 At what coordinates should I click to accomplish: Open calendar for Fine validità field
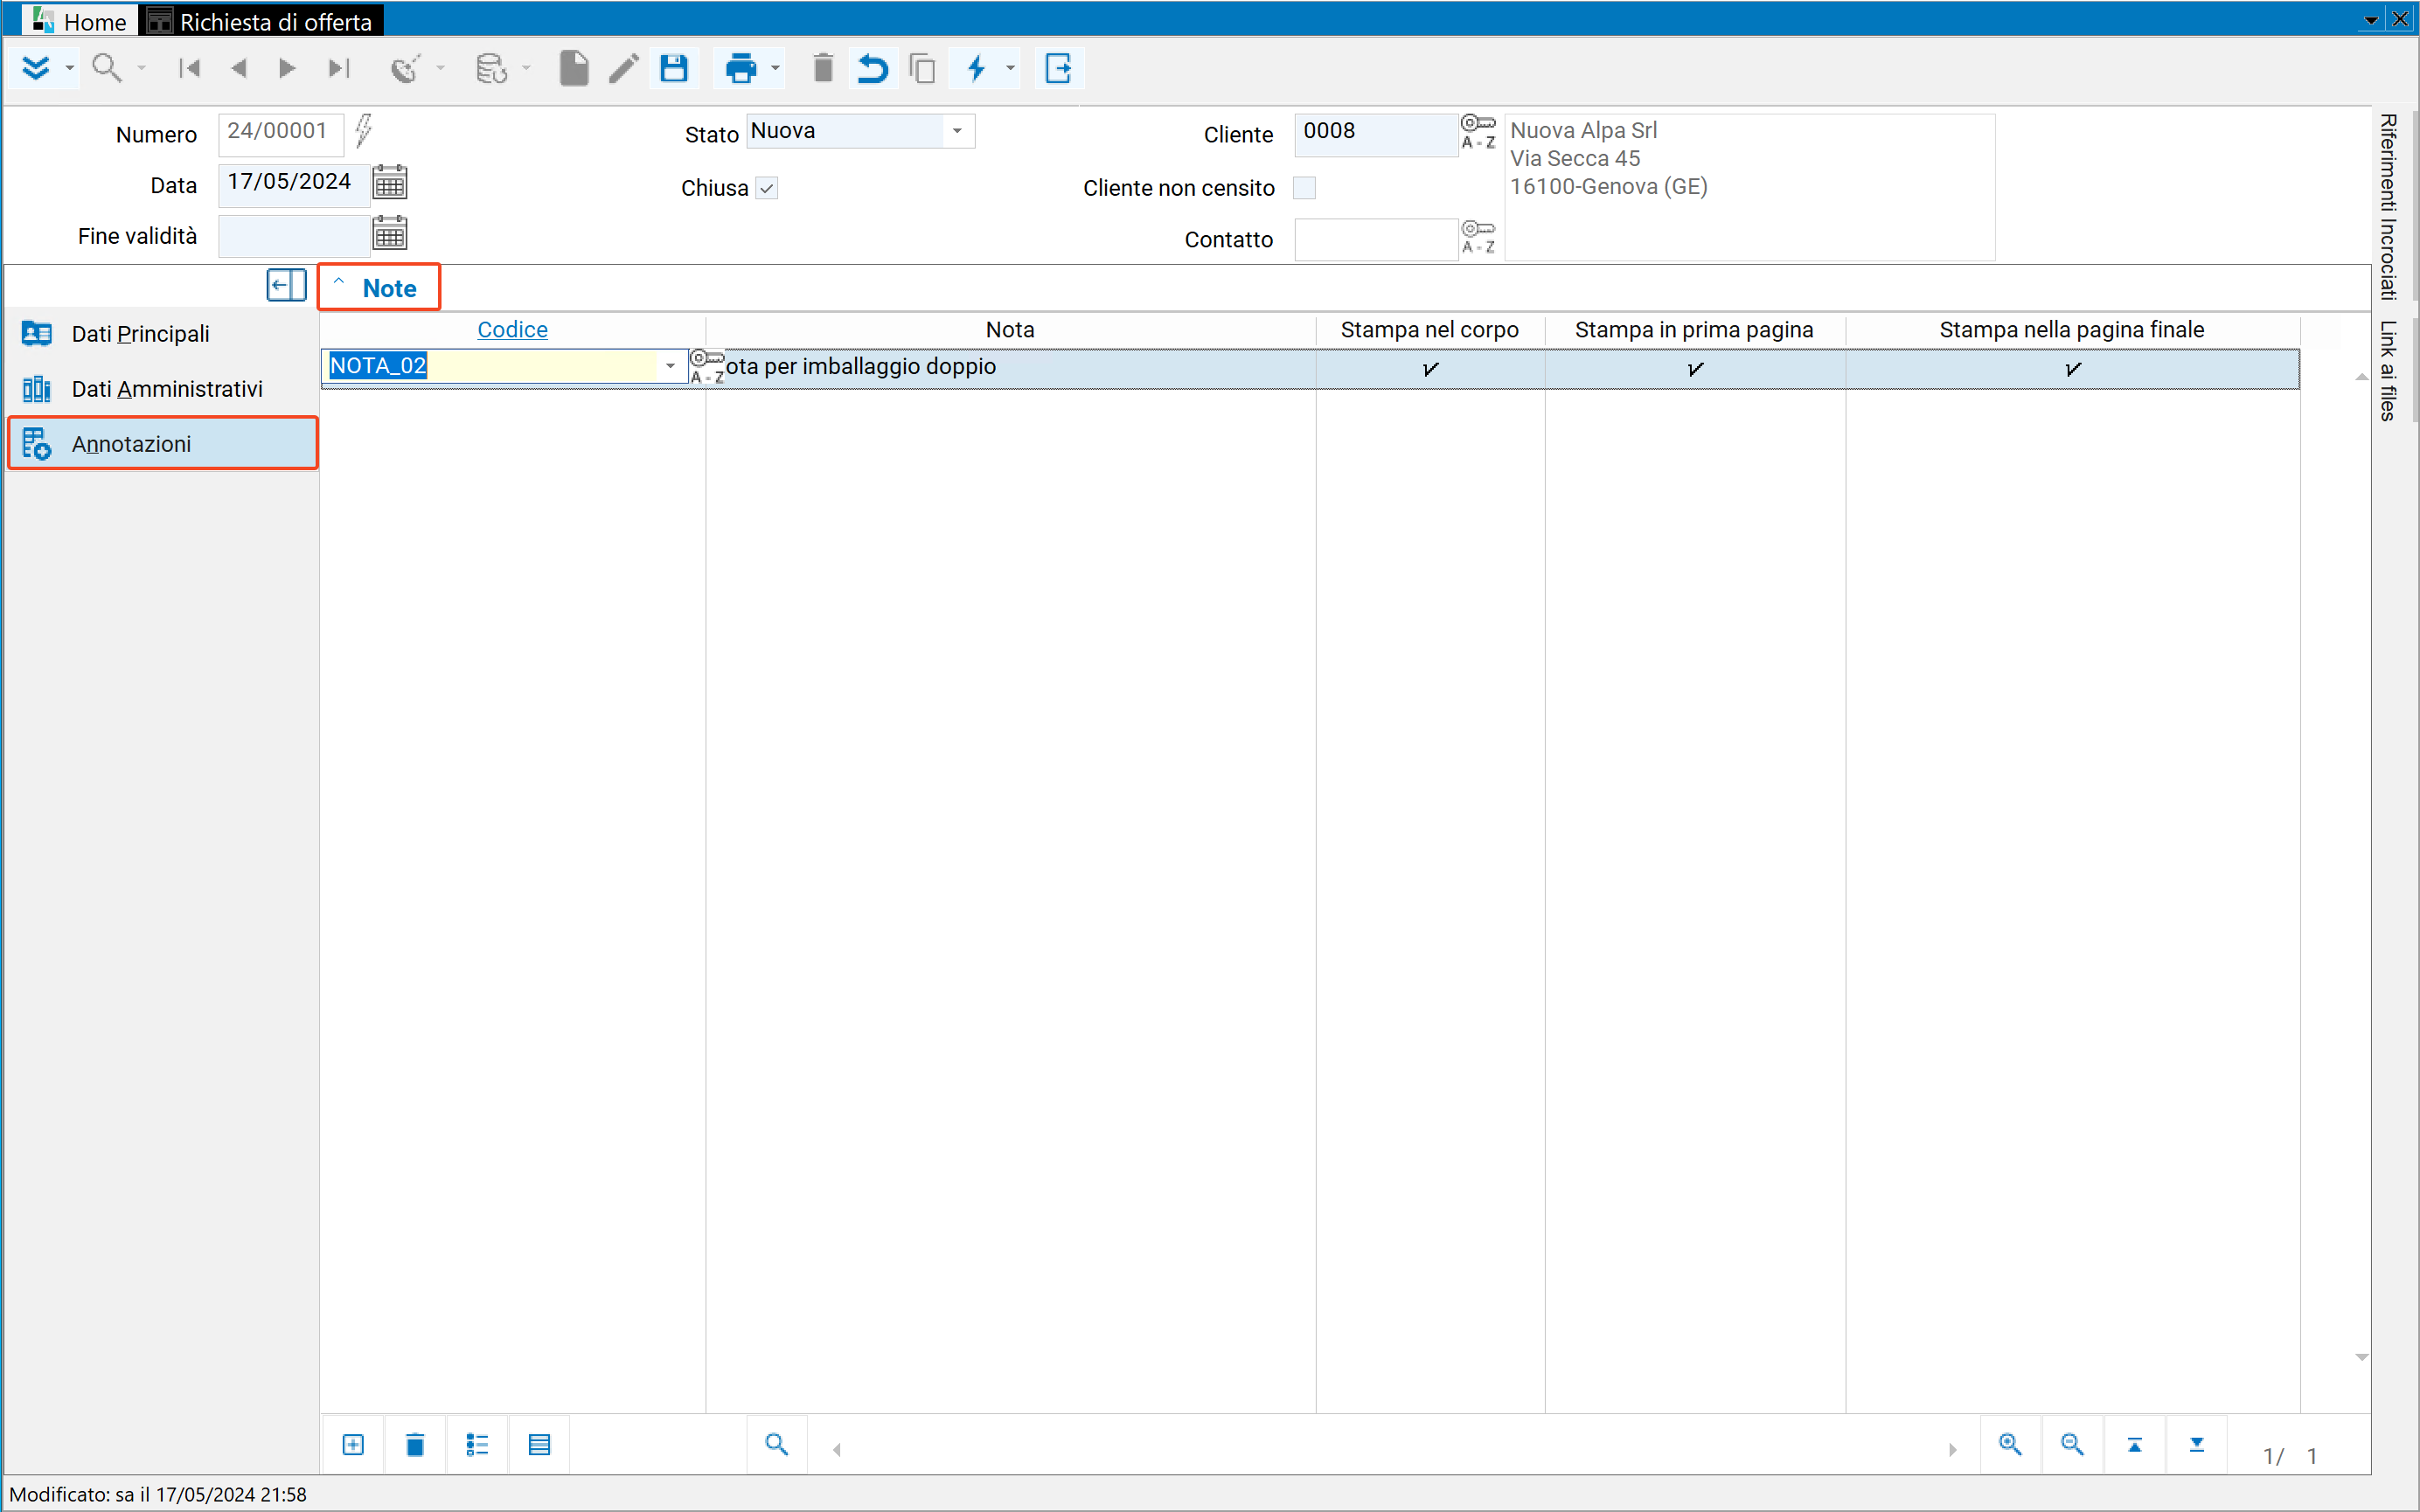[390, 233]
